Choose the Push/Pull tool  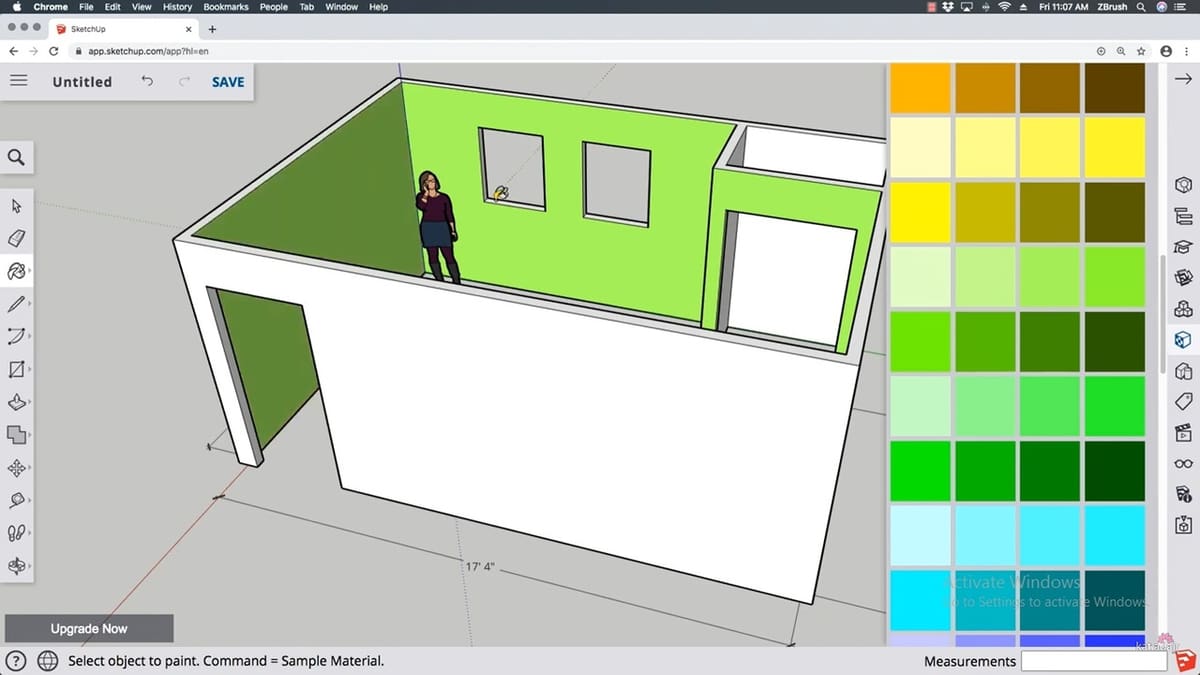click(x=15, y=403)
